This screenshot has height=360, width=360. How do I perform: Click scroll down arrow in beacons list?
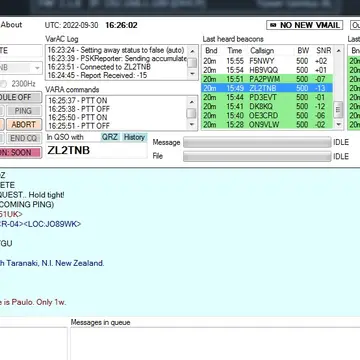click(338, 125)
